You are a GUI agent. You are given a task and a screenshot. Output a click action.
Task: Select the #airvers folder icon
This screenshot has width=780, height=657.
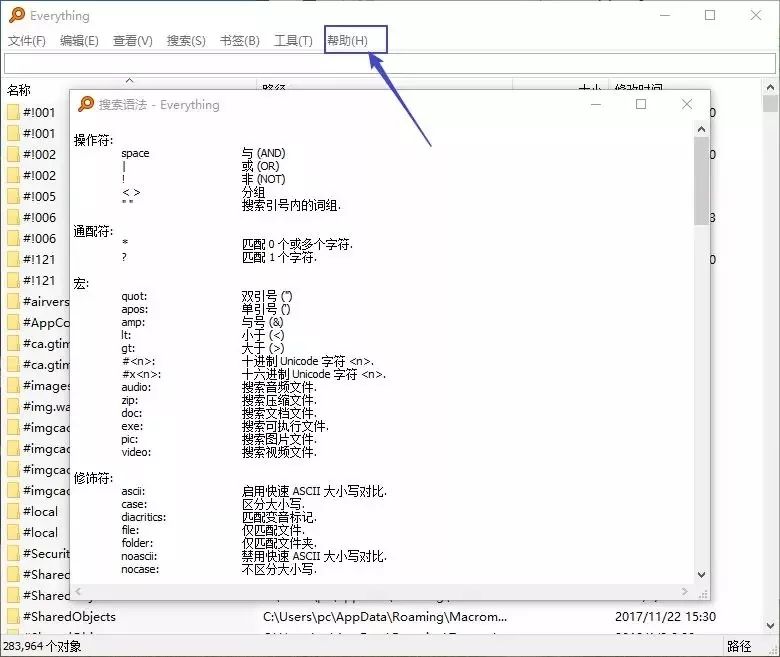click(x=13, y=301)
